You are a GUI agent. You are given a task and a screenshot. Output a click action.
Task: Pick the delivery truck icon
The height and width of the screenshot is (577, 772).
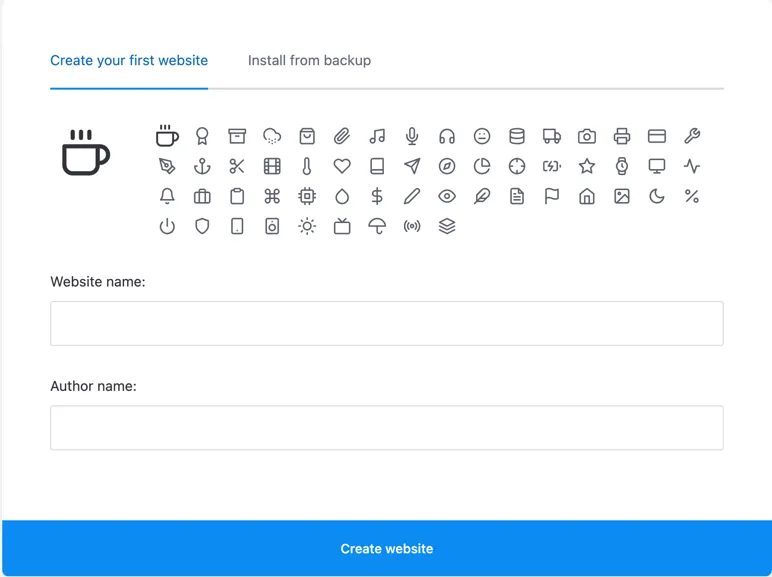pyautogui.click(x=552, y=136)
